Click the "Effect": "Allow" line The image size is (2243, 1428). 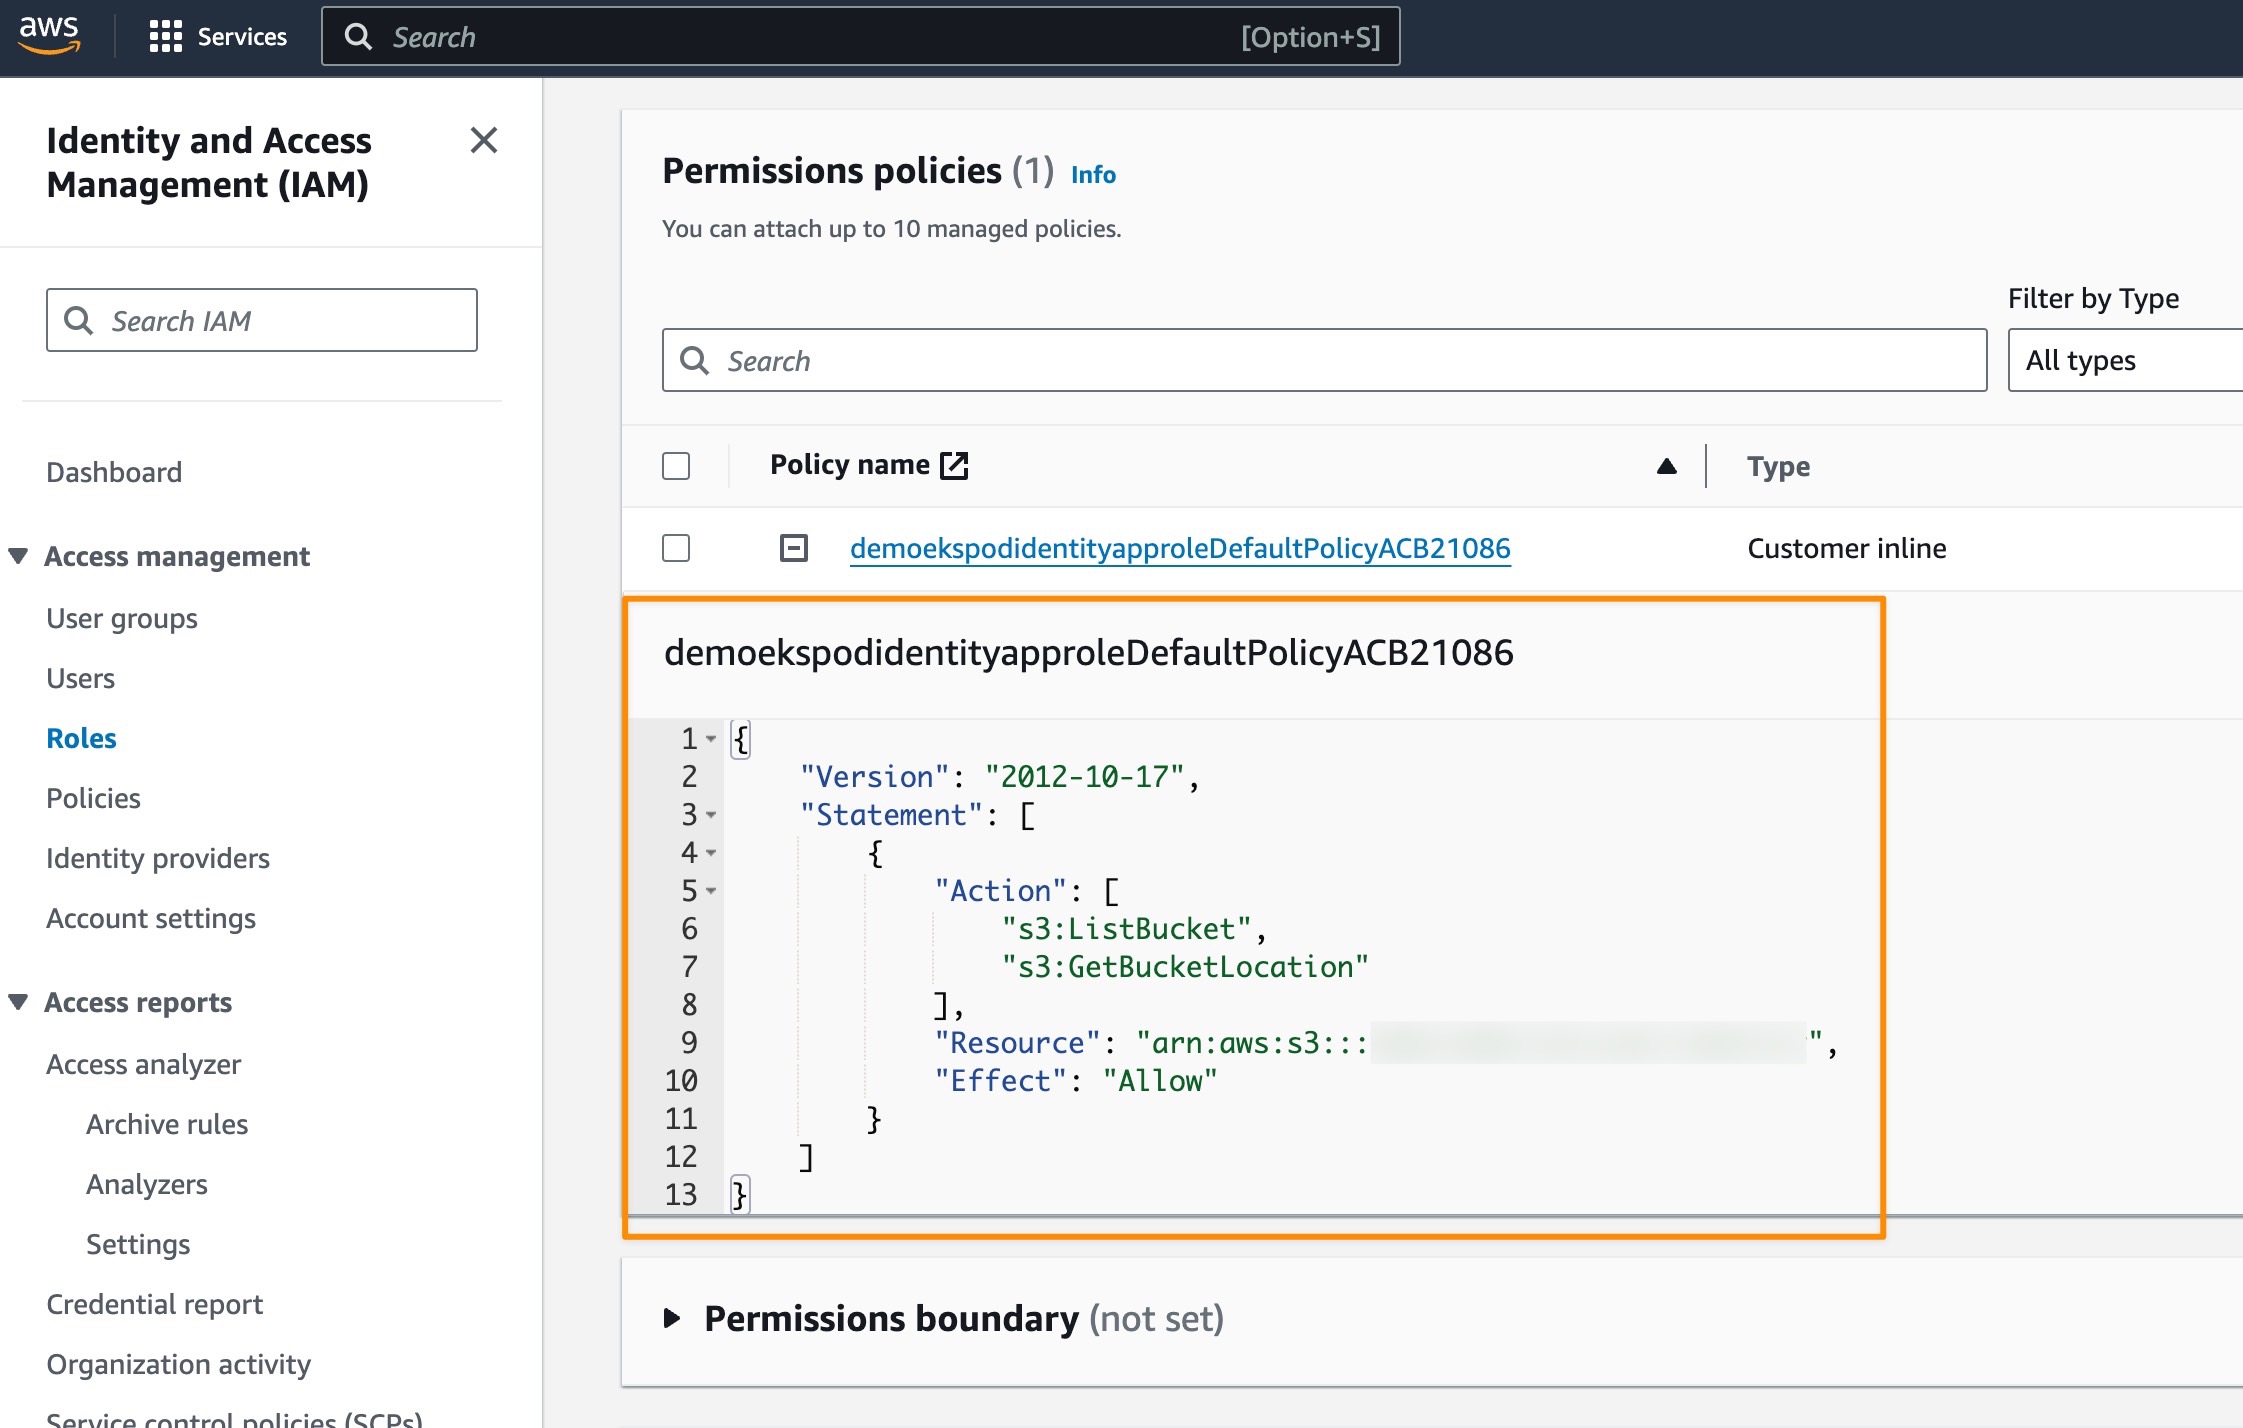pyautogui.click(x=1076, y=1081)
